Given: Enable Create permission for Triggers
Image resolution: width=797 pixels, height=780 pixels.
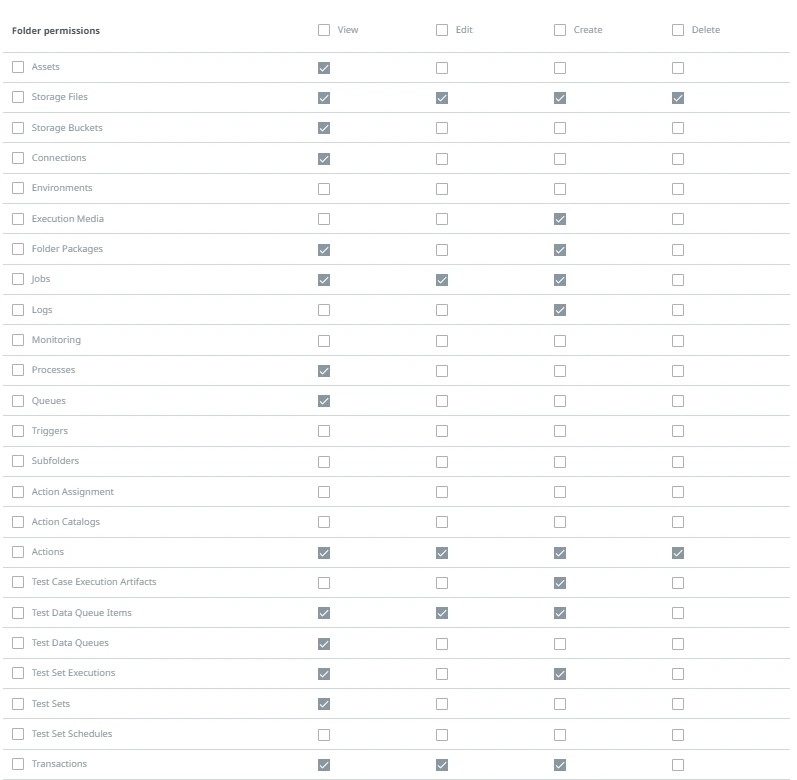Looking at the screenshot, I should click(x=560, y=431).
